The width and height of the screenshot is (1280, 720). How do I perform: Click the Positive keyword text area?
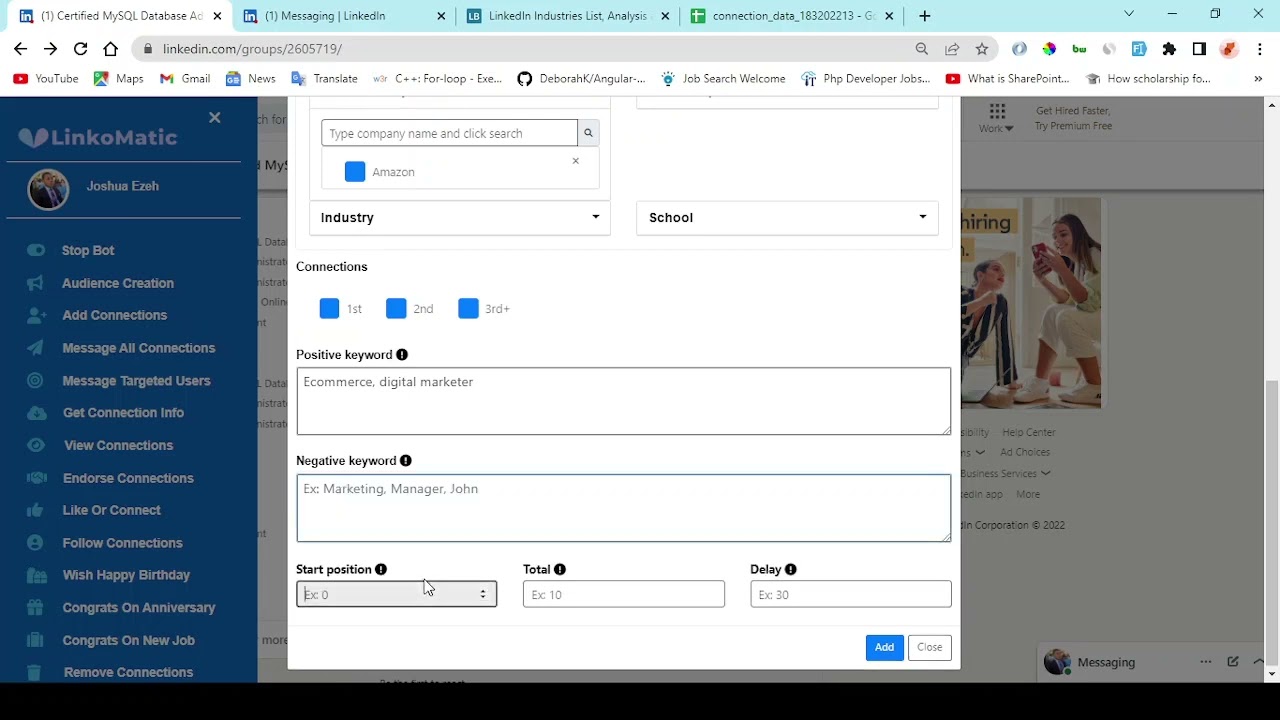click(623, 401)
